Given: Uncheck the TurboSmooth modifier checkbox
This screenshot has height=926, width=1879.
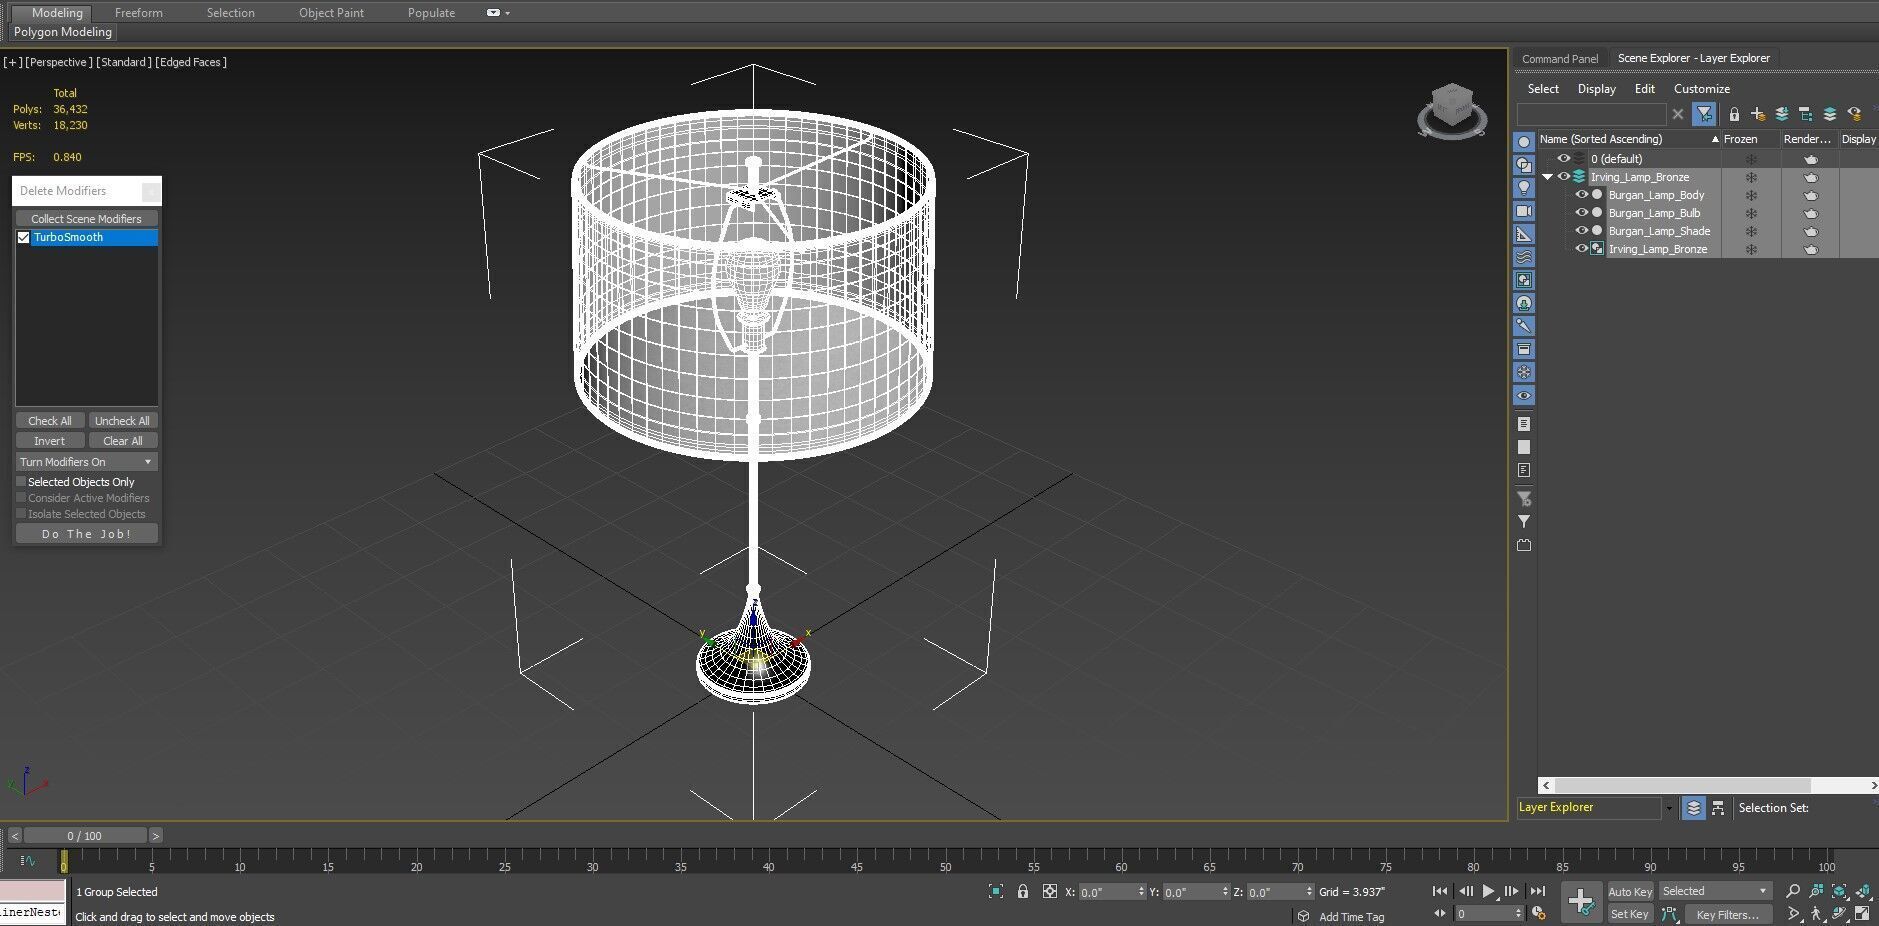Looking at the screenshot, I should coord(24,237).
